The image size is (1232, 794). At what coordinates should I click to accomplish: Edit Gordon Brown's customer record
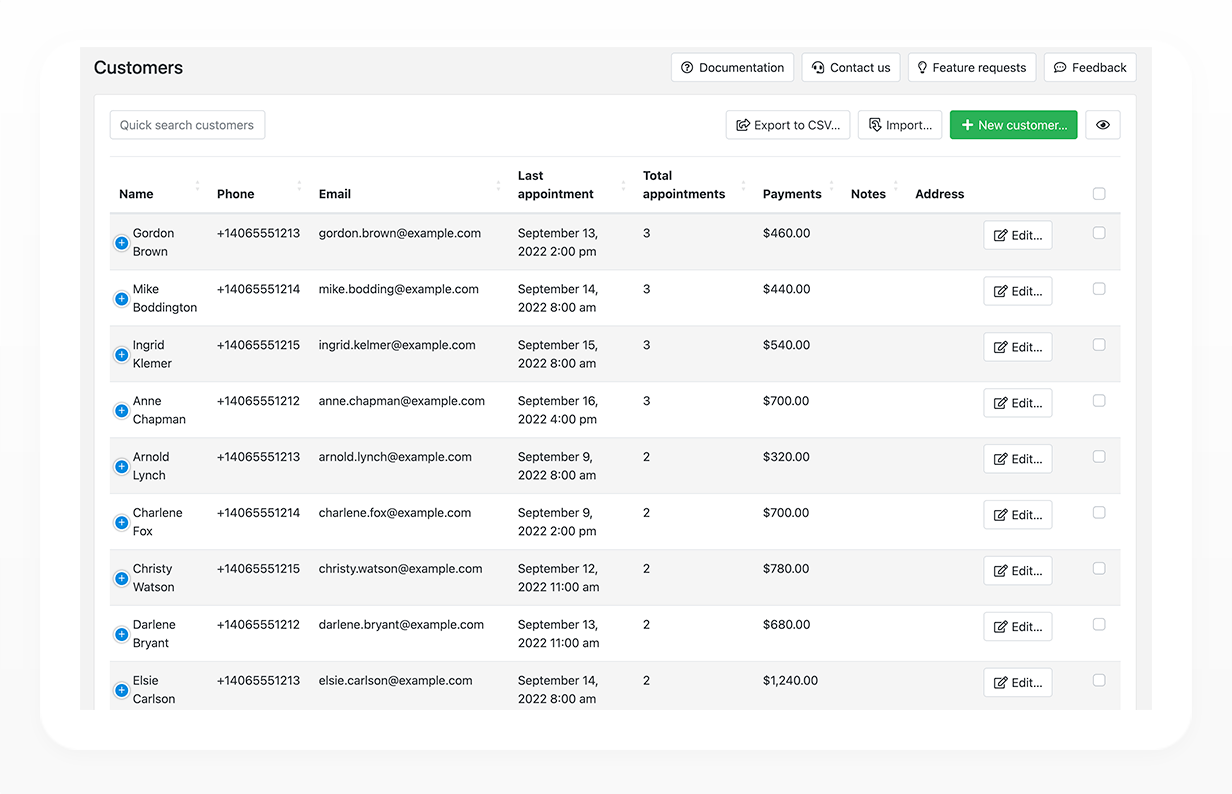click(1018, 235)
